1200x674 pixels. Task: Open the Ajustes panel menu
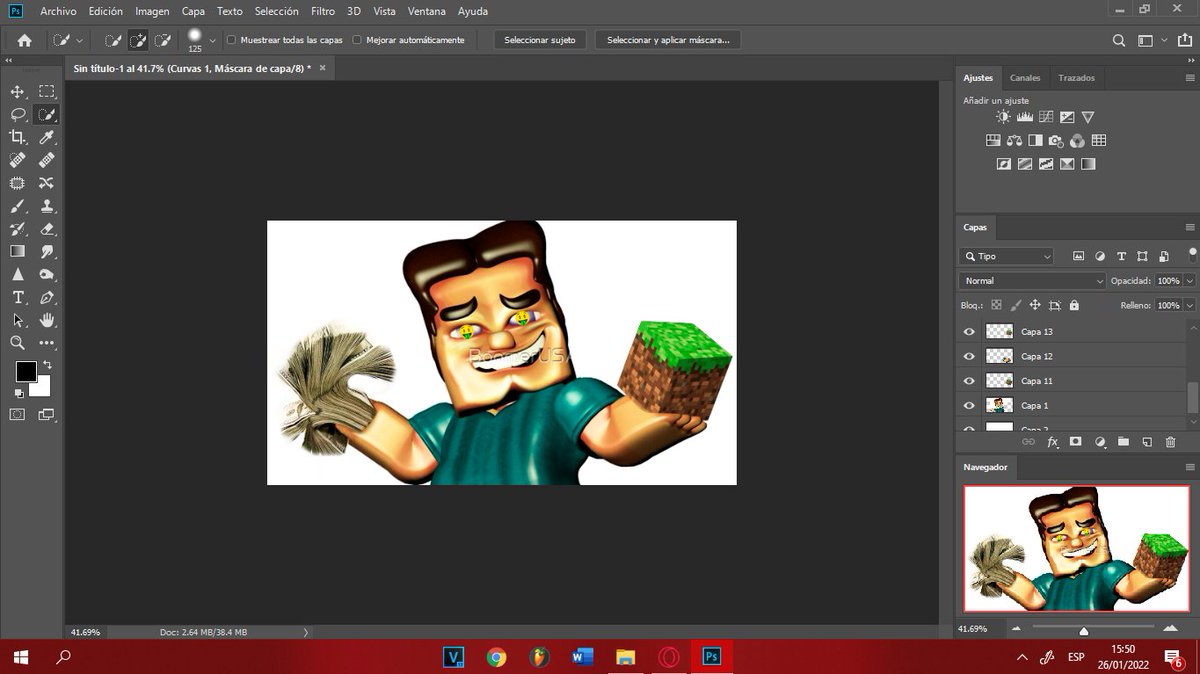(x=1190, y=78)
